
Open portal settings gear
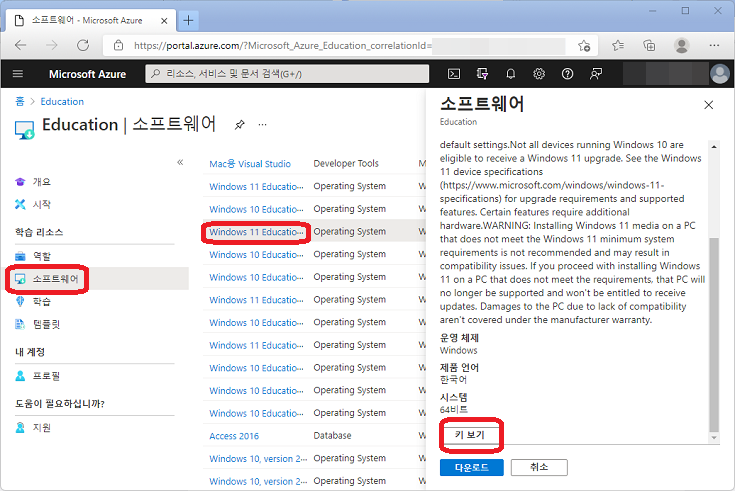539,74
